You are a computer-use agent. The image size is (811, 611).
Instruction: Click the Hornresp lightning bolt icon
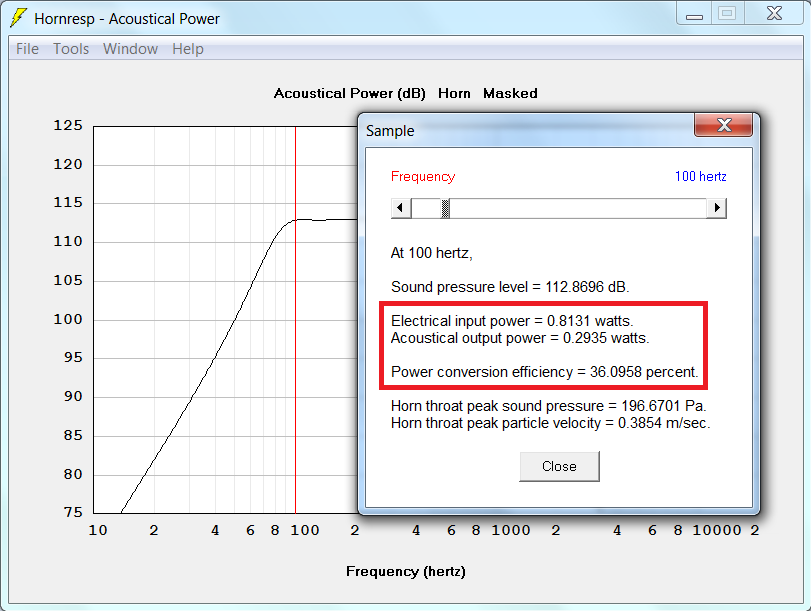(x=18, y=18)
